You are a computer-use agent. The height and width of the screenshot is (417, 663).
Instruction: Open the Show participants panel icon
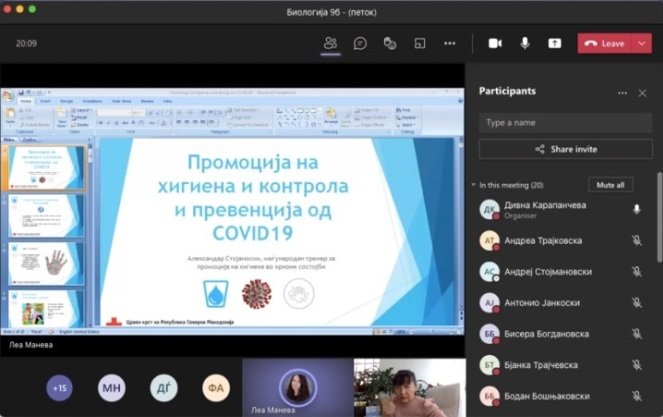pos(331,43)
